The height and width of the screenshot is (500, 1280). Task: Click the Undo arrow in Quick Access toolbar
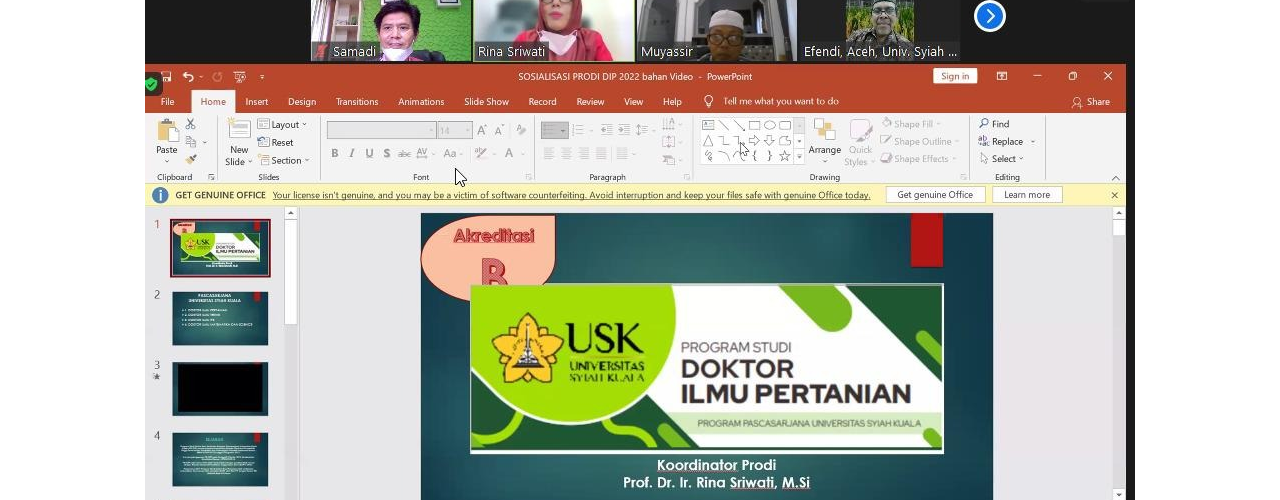point(187,77)
